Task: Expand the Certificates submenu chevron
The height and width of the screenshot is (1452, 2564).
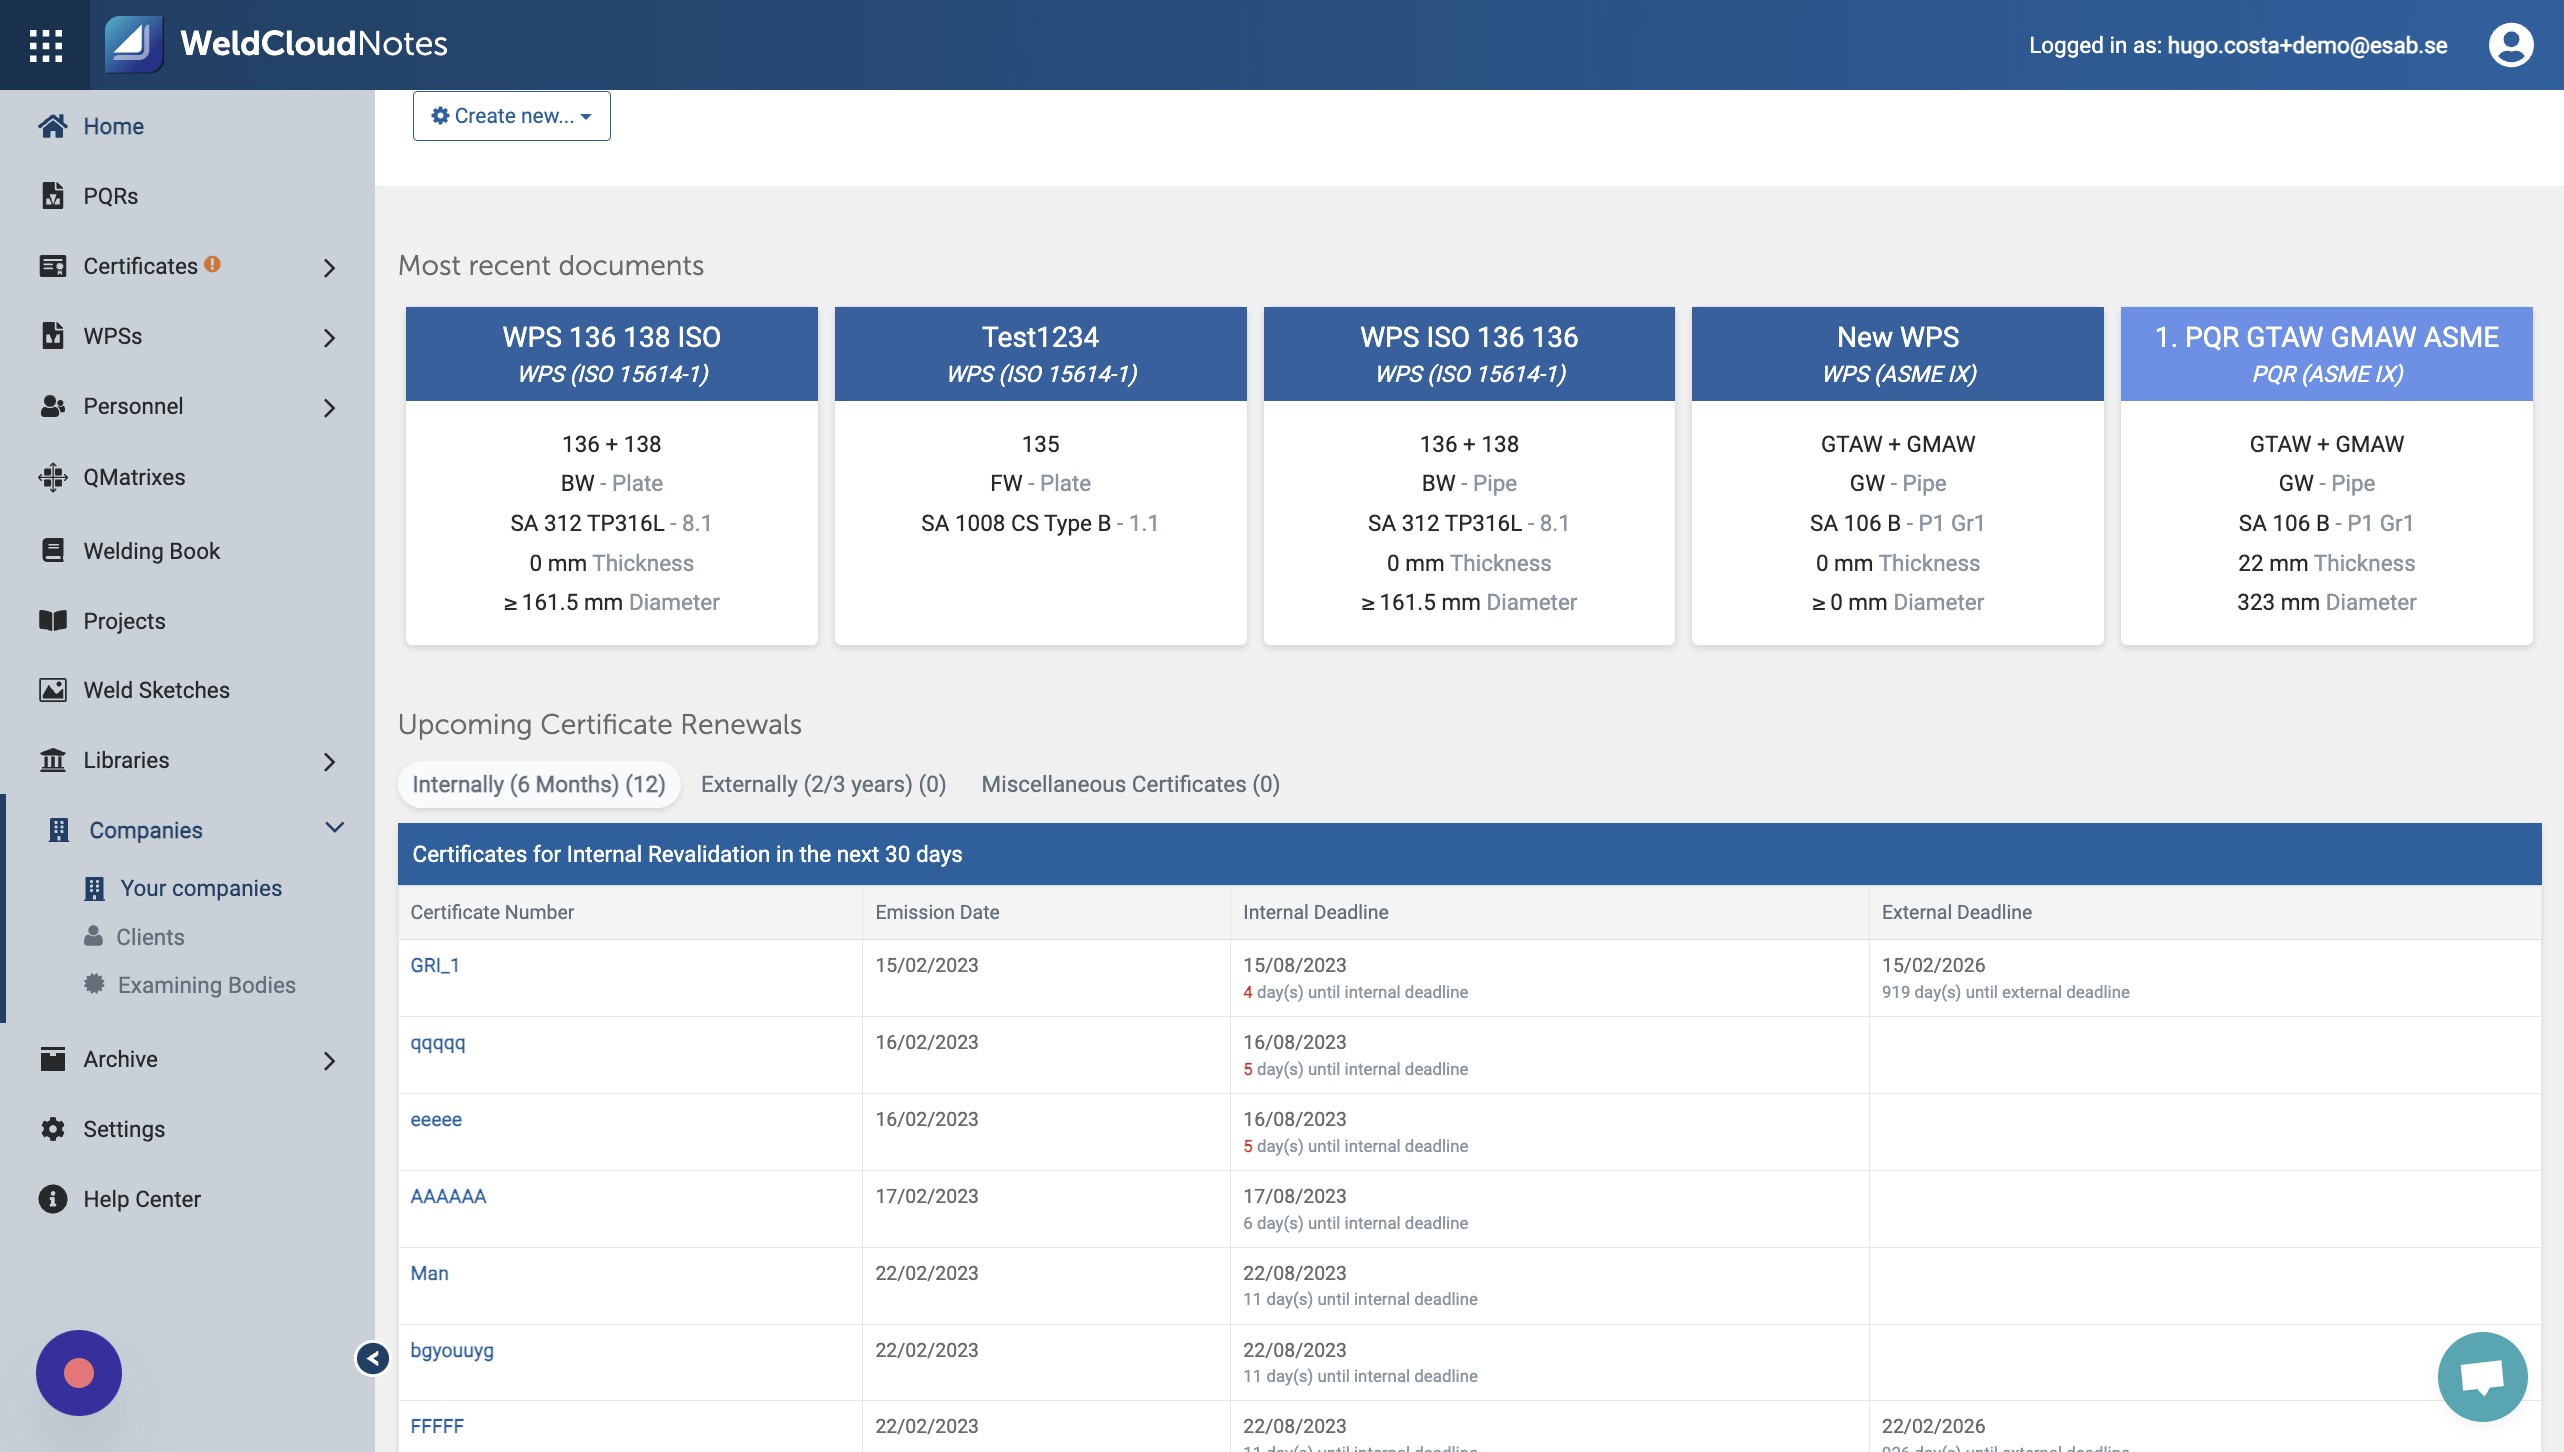Action: (330, 268)
